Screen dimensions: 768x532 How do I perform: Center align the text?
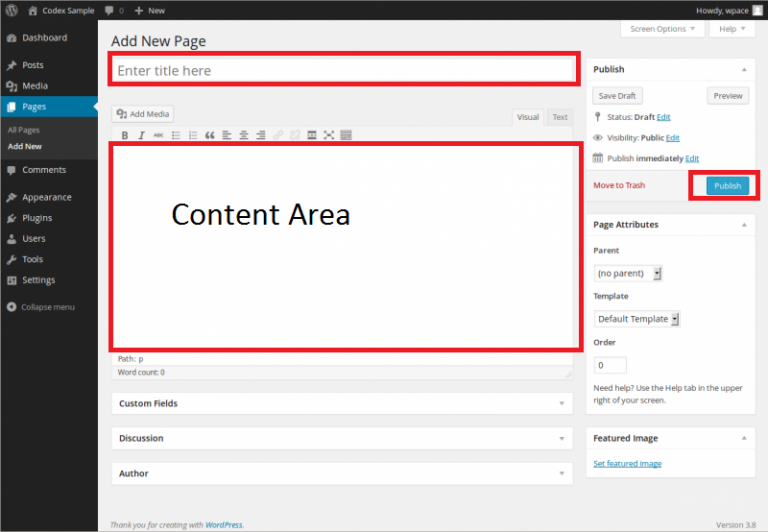tap(244, 135)
